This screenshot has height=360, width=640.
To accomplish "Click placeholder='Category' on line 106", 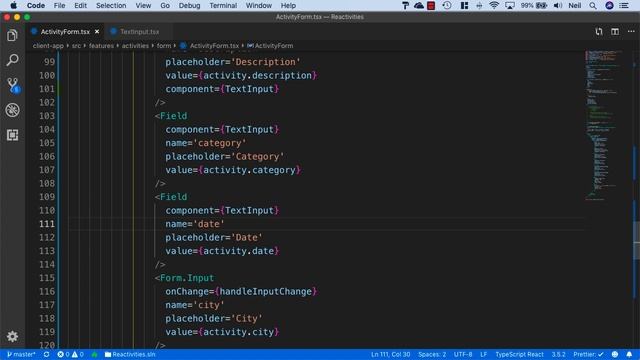I will tap(224, 156).
